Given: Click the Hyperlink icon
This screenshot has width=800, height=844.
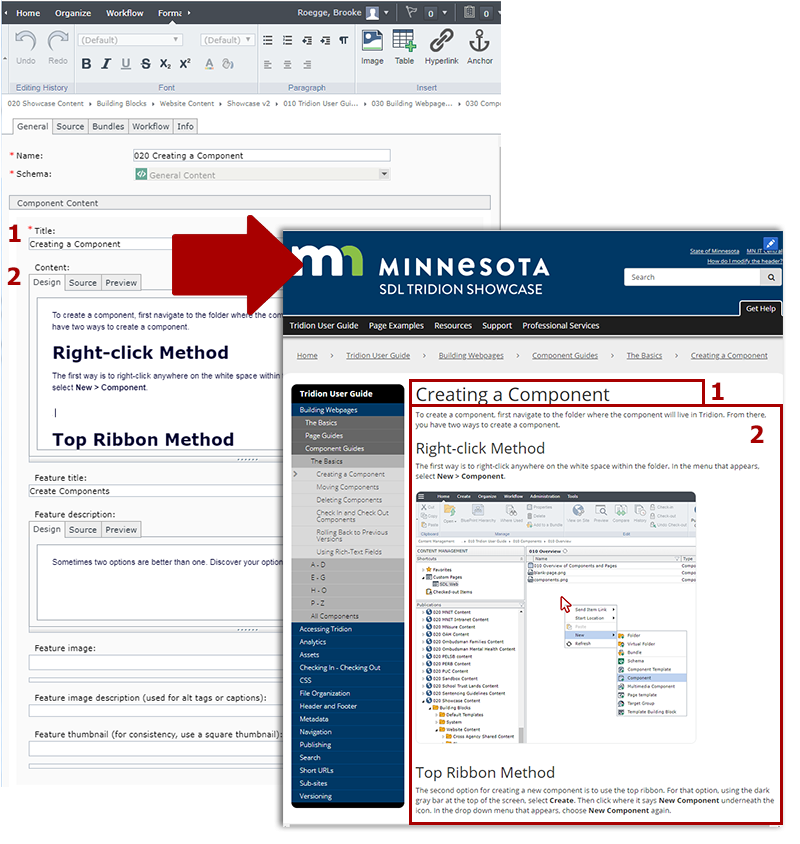Looking at the screenshot, I should 441,46.
